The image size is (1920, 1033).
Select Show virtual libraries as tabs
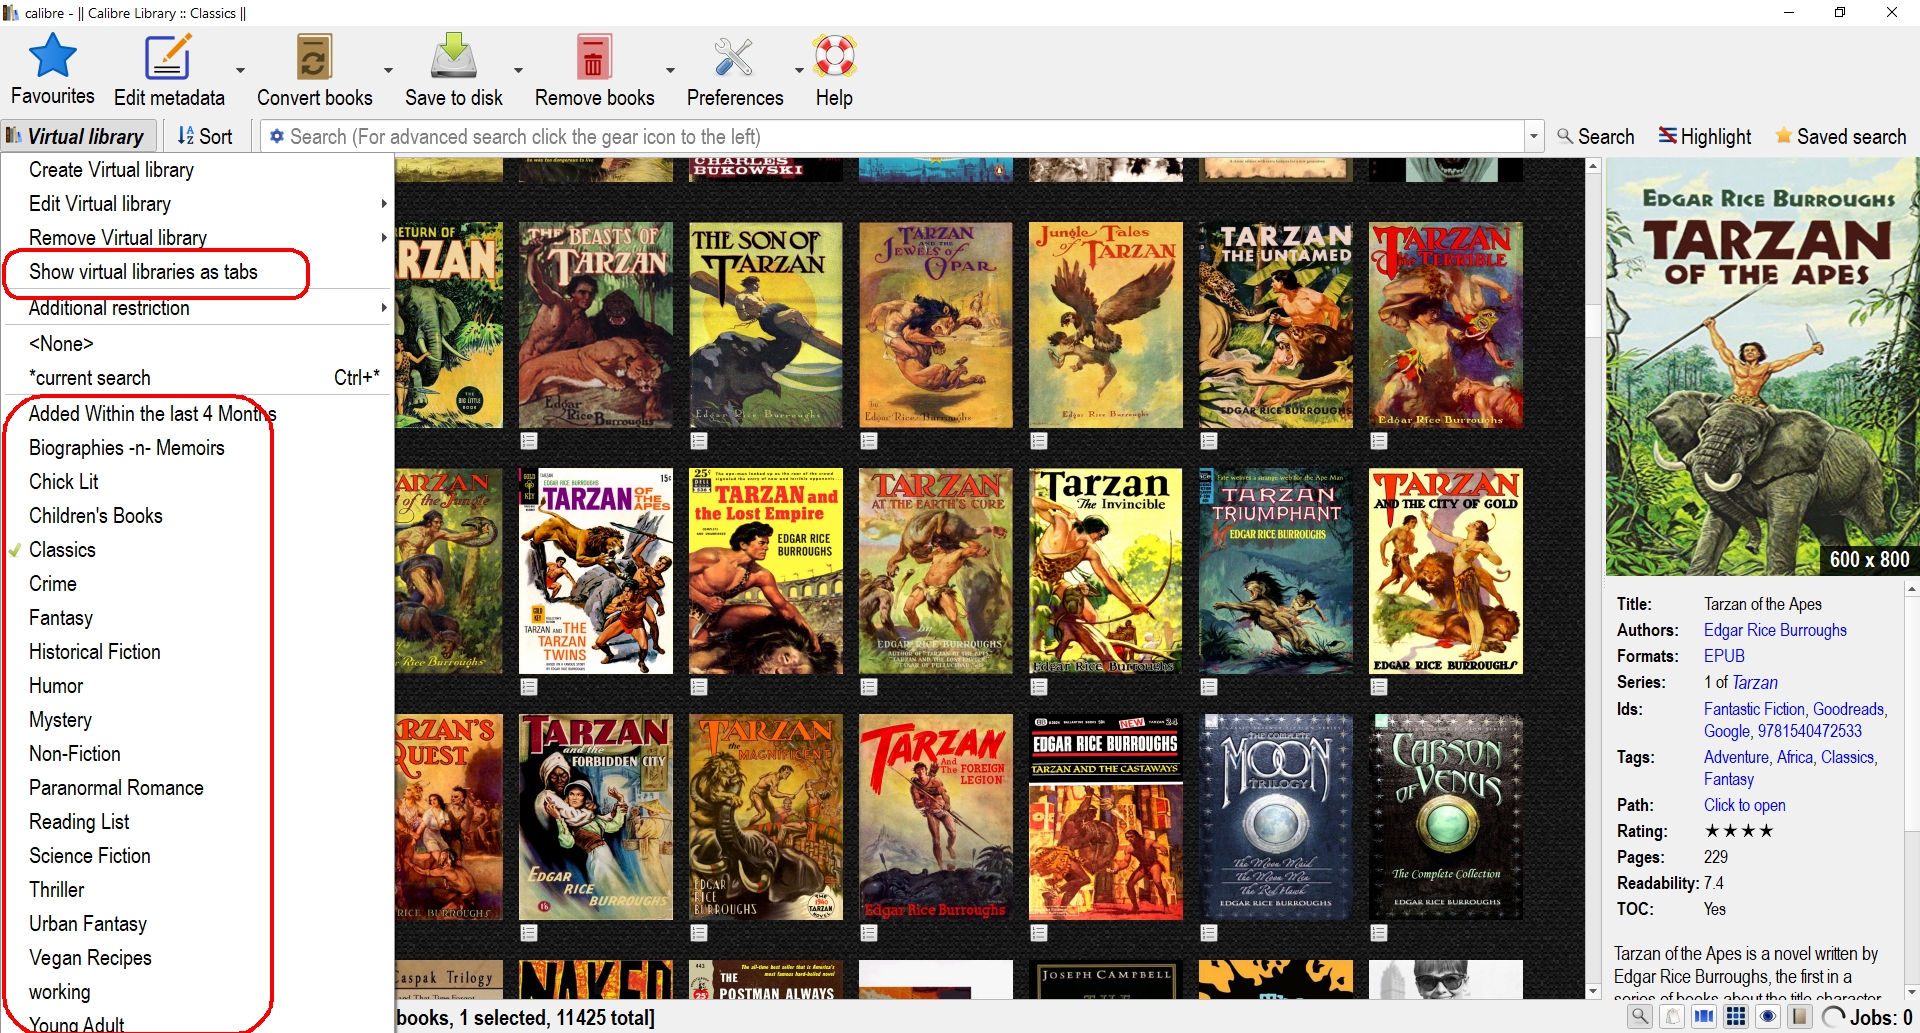pos(197,272)
